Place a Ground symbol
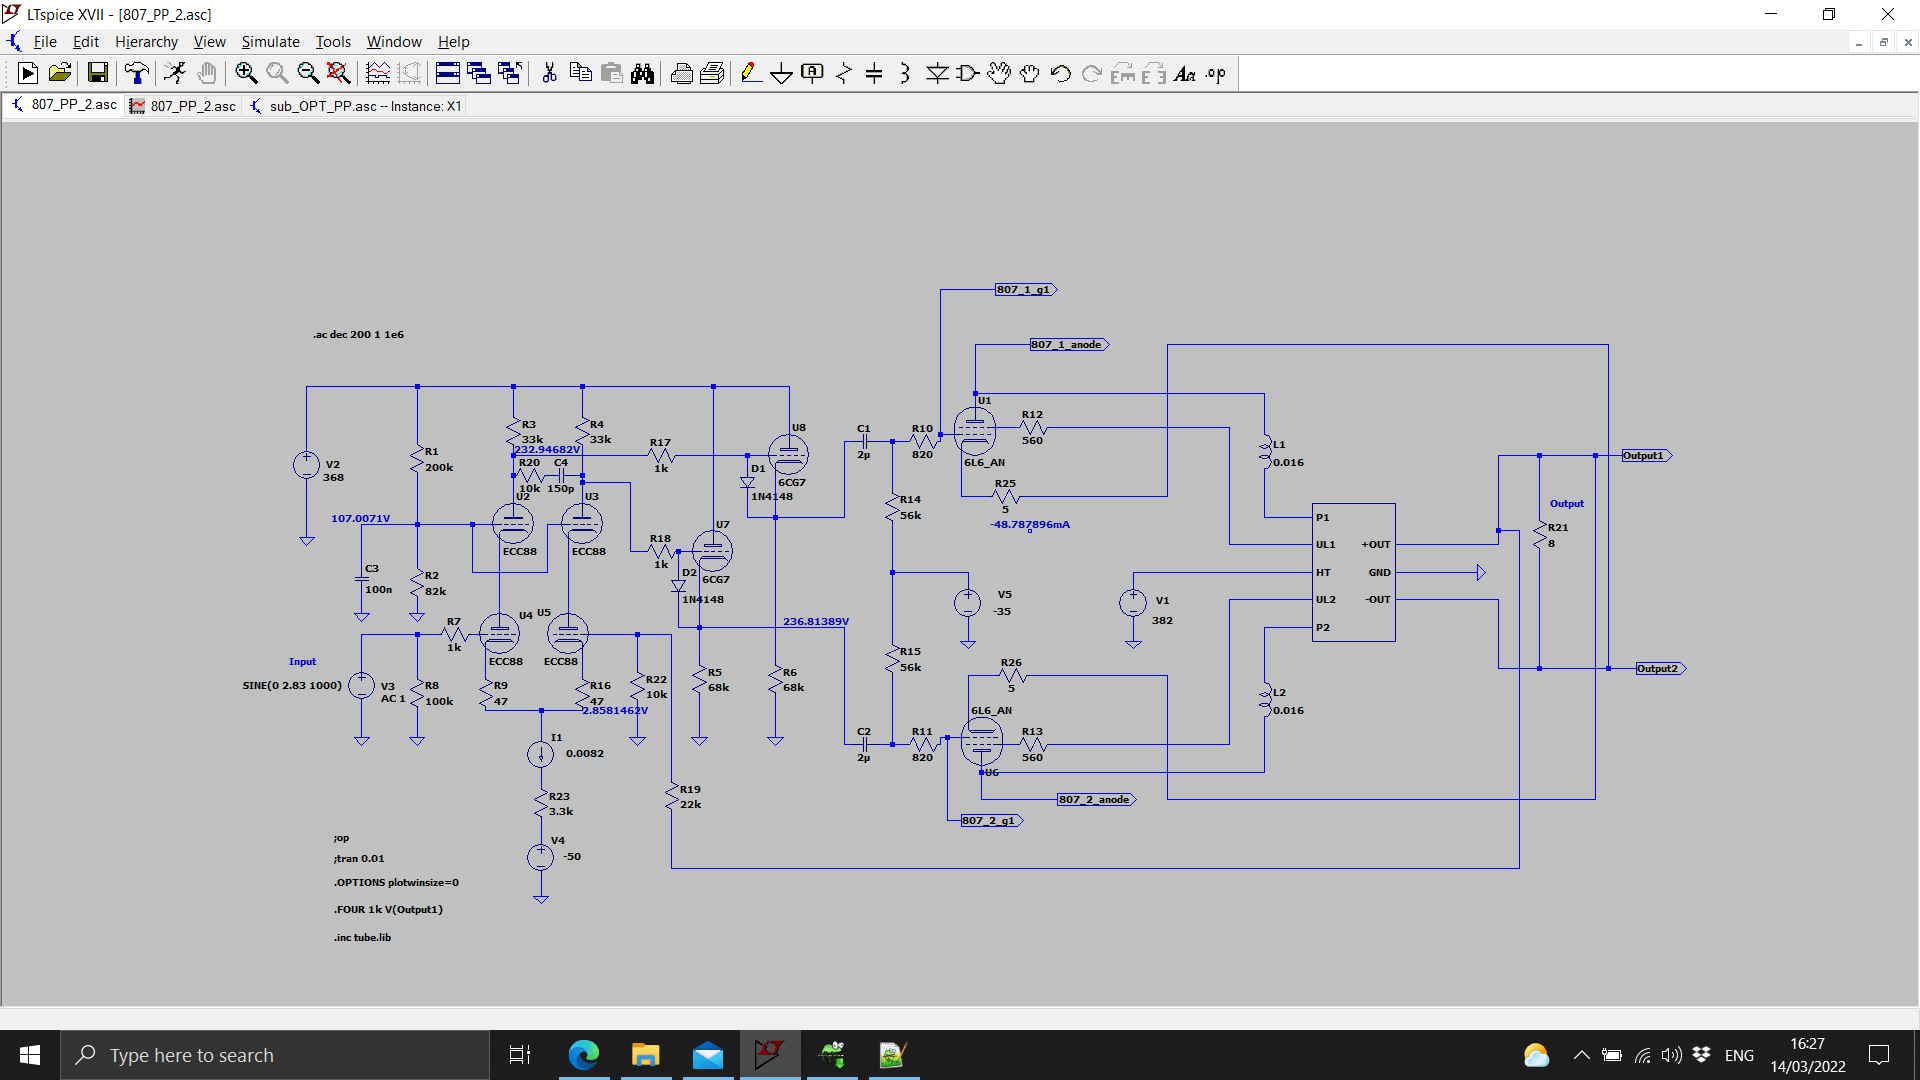This screenshot has height=1080, width=1920. 781,73
